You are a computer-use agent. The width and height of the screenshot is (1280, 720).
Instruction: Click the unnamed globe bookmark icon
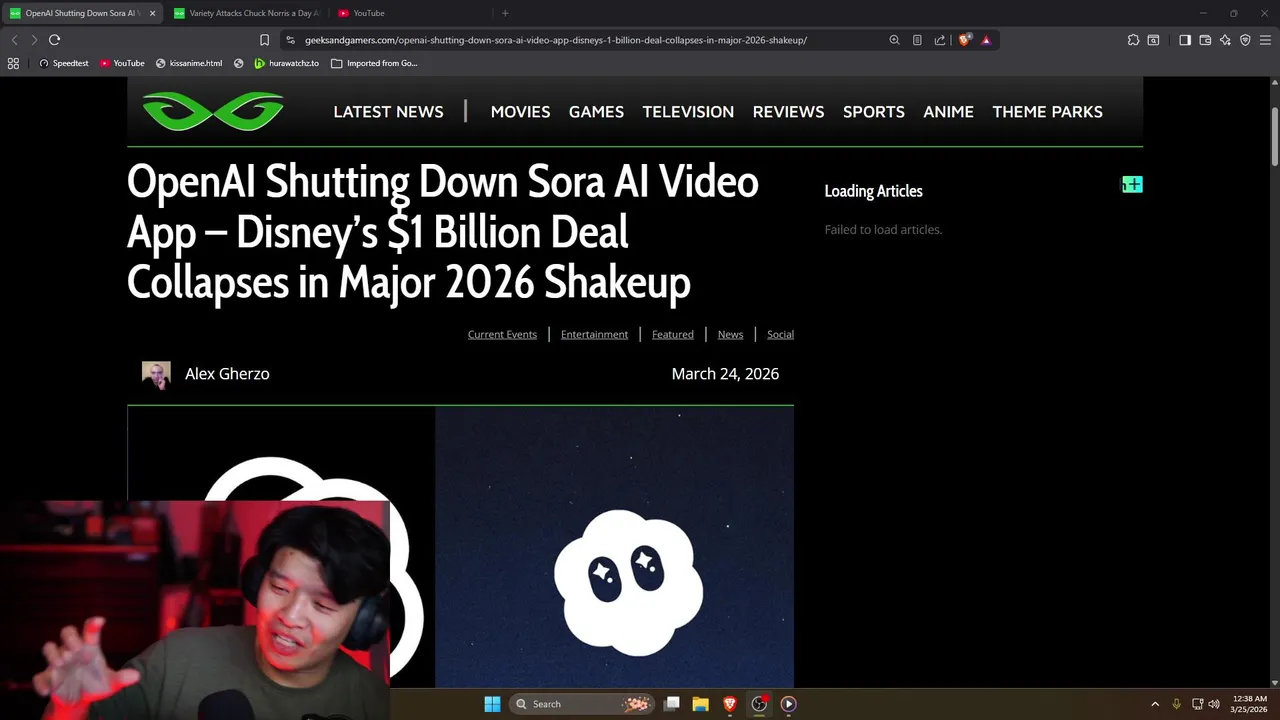click(238, 63)
